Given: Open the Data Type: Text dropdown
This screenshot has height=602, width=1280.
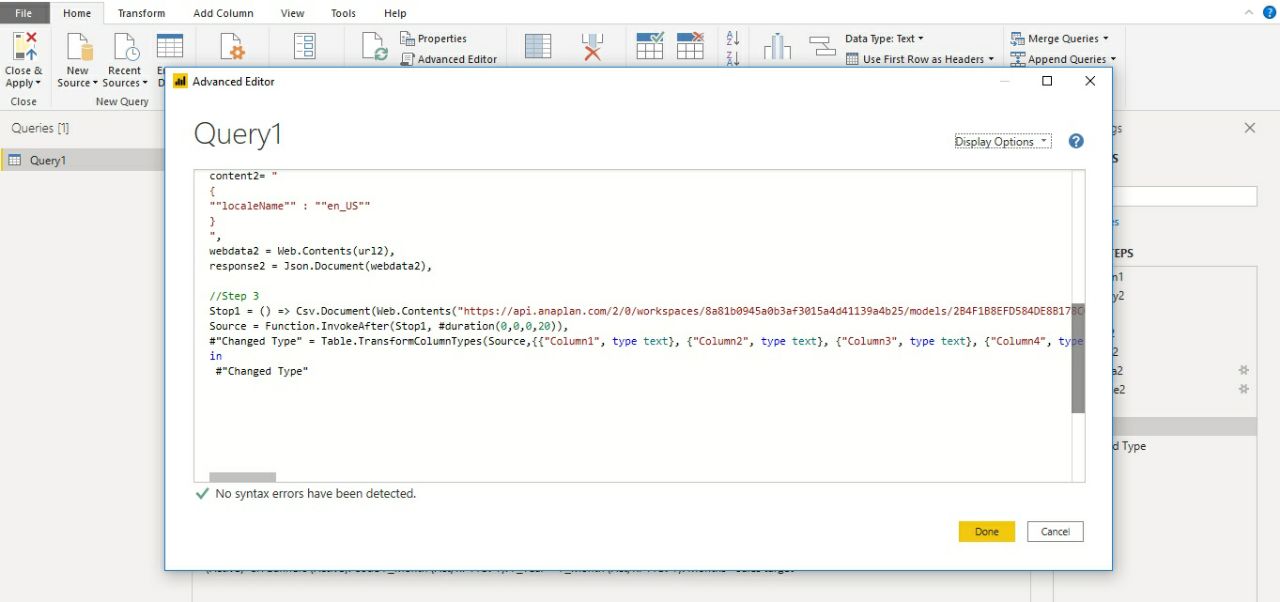Looking at the screenshot, I should click(x=885, y=38).
